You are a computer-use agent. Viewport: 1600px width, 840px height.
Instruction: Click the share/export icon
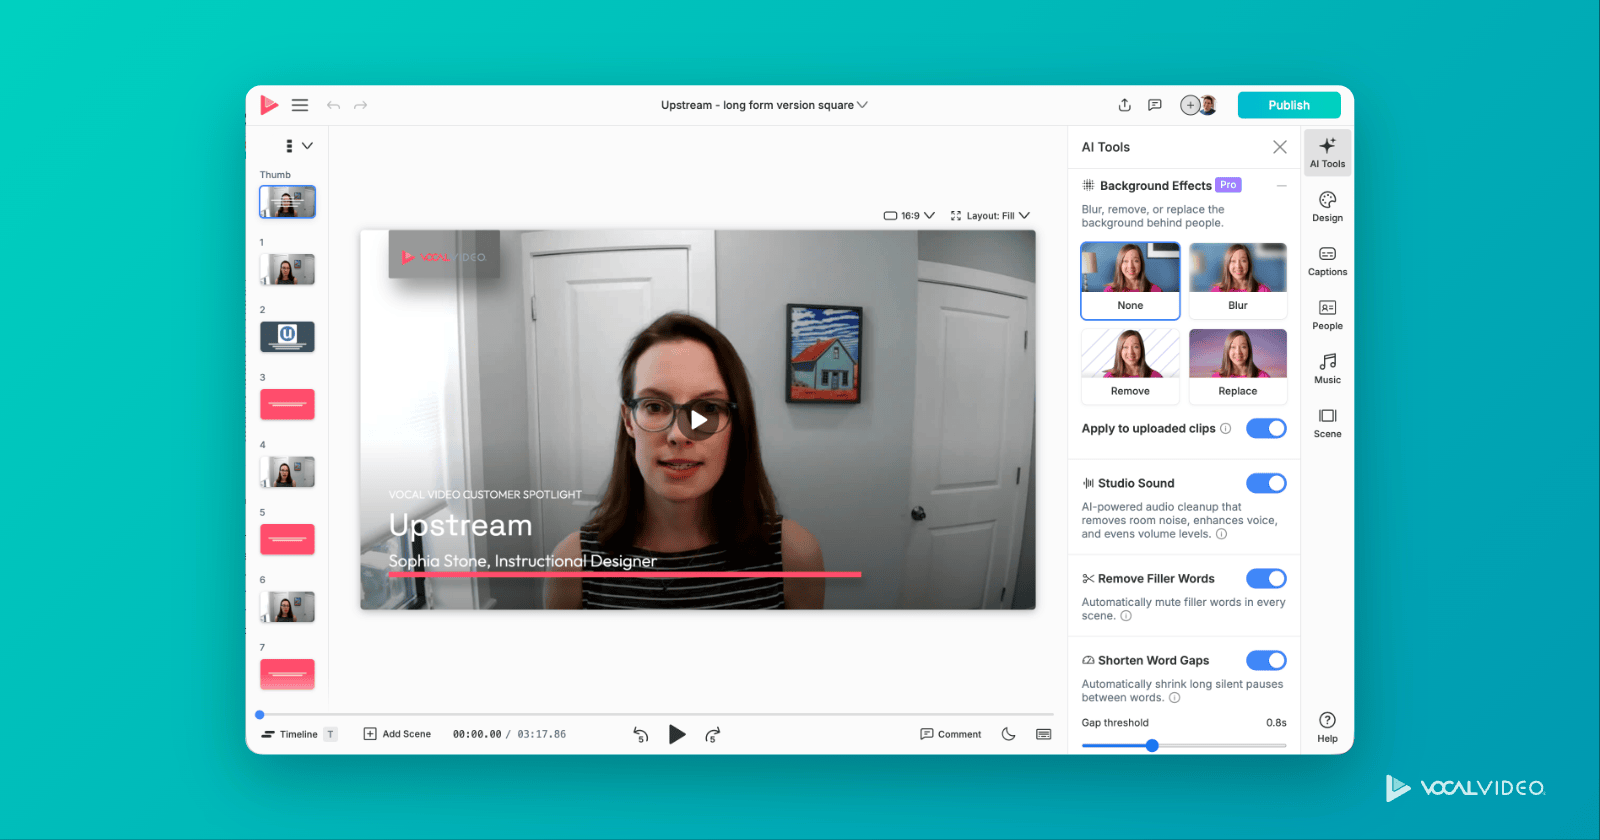tap(1125, 105)
